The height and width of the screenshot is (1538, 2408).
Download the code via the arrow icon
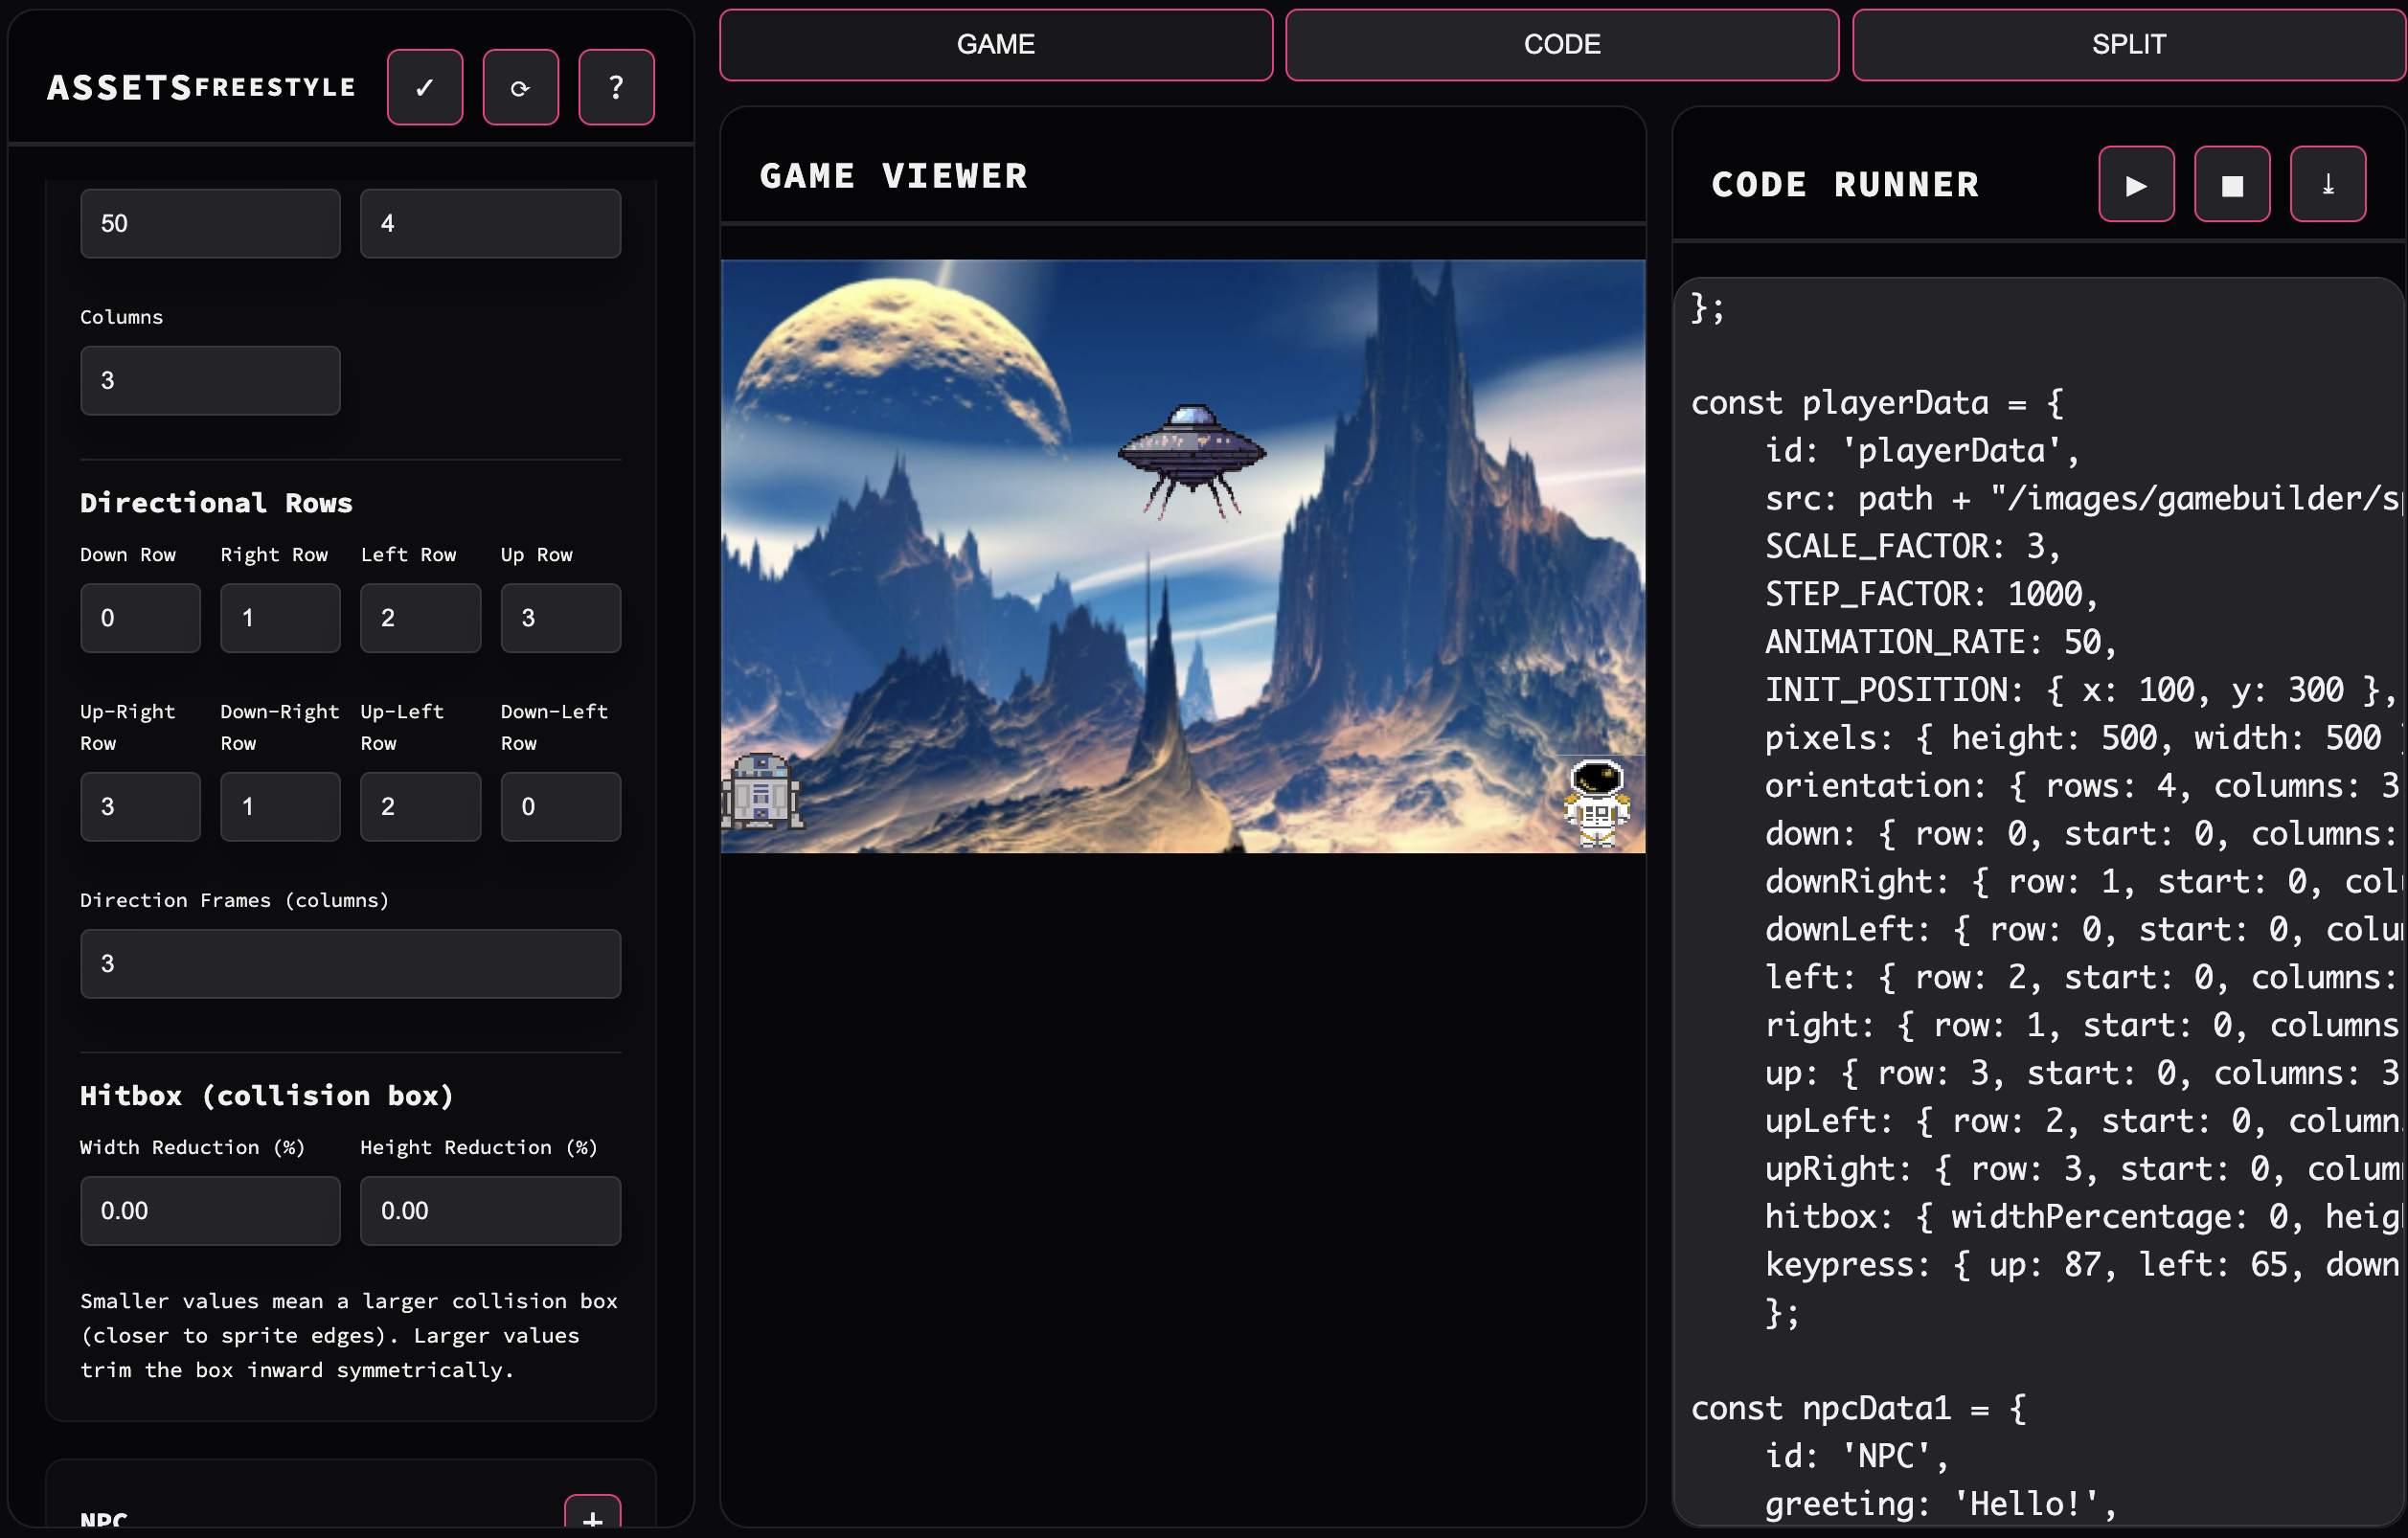tap(2328, 184)
